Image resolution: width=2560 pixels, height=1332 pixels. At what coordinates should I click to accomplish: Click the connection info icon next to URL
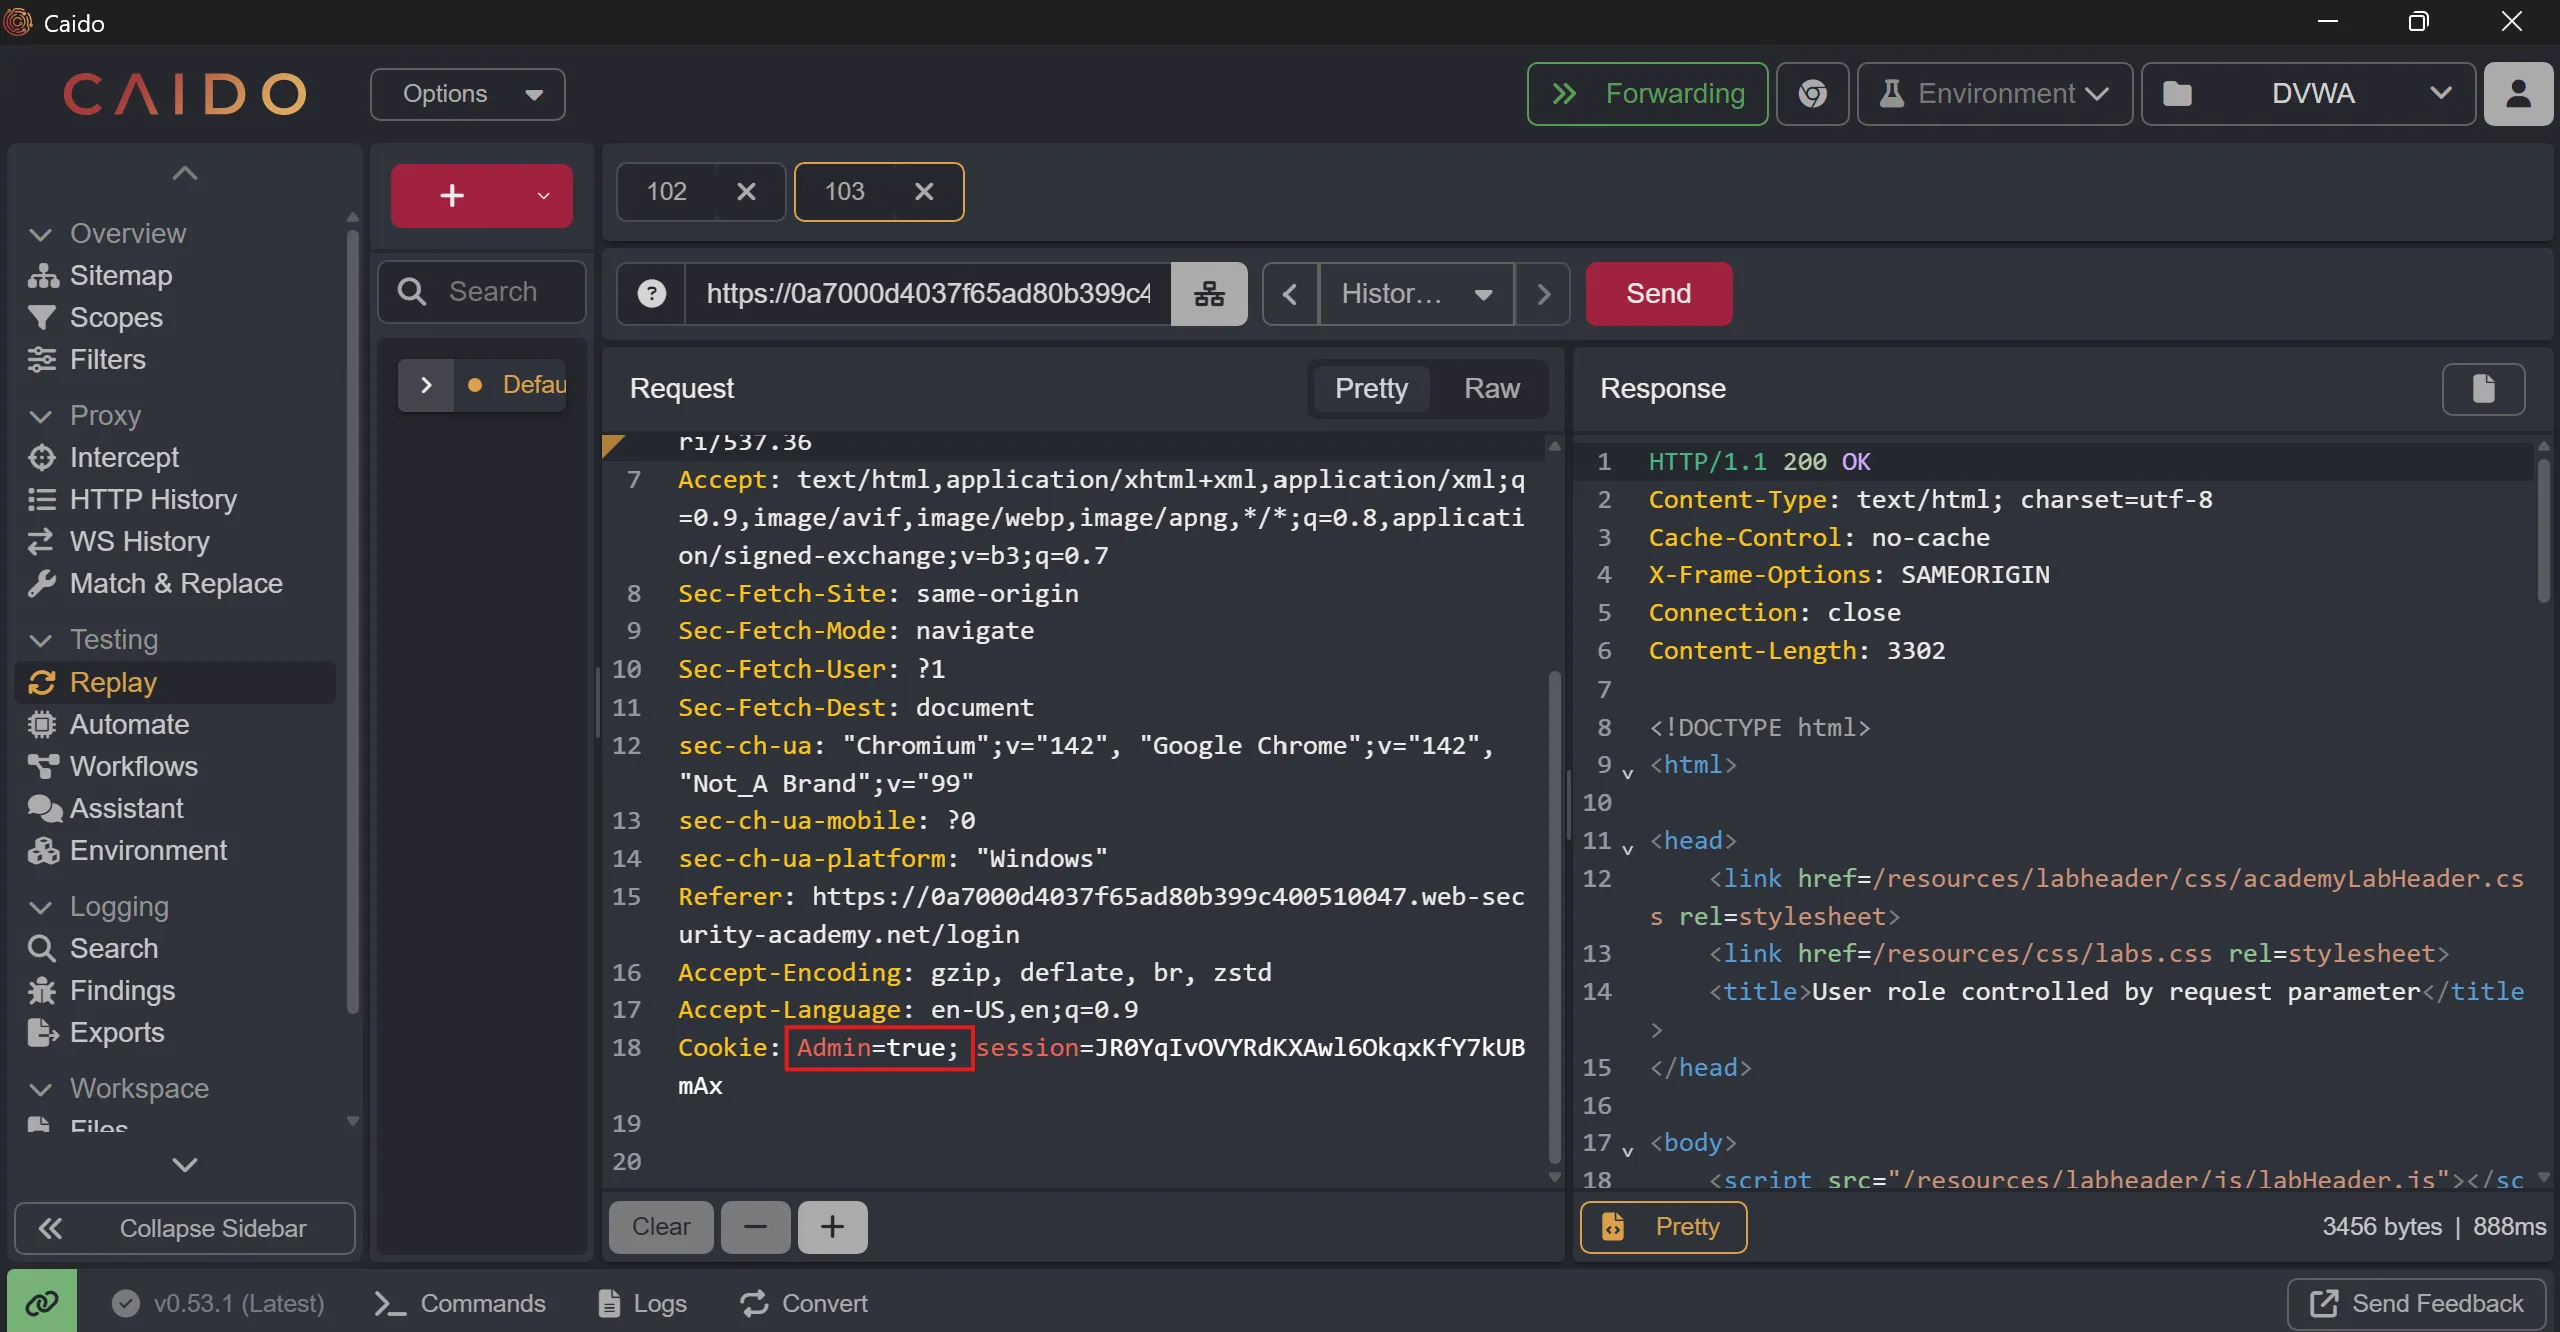click(x=1209, y=293)
